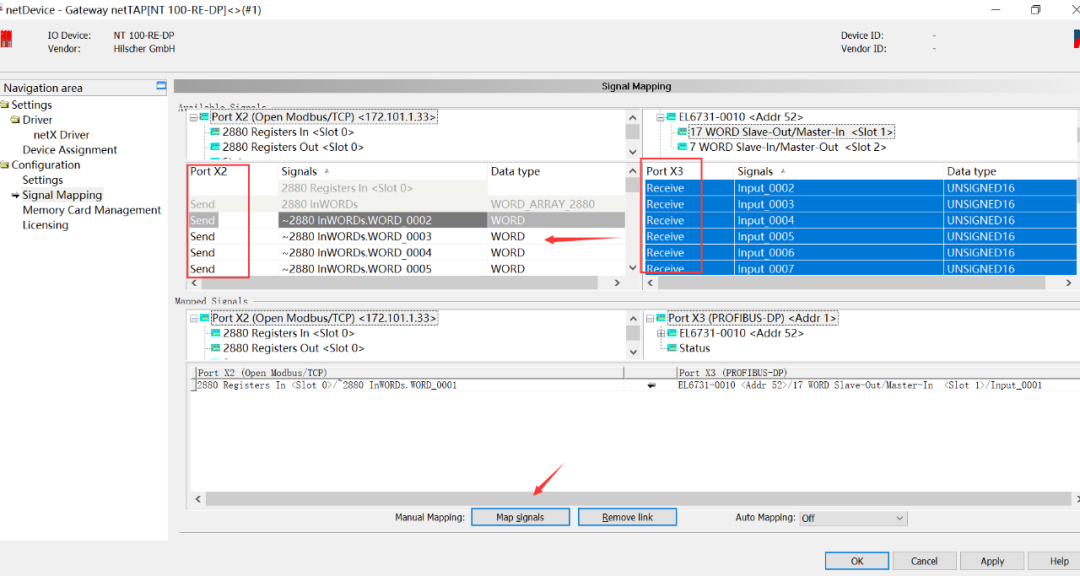Open Device Assignment page
Image resolution: width=1080 pixels, height=576 pixels.
click(x=70, y=150)
